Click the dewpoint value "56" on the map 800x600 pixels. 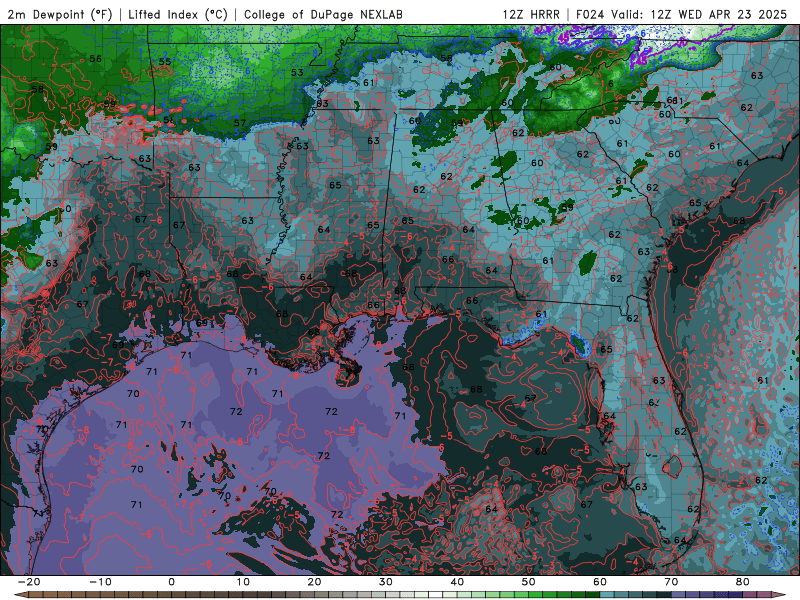point(95,59)
